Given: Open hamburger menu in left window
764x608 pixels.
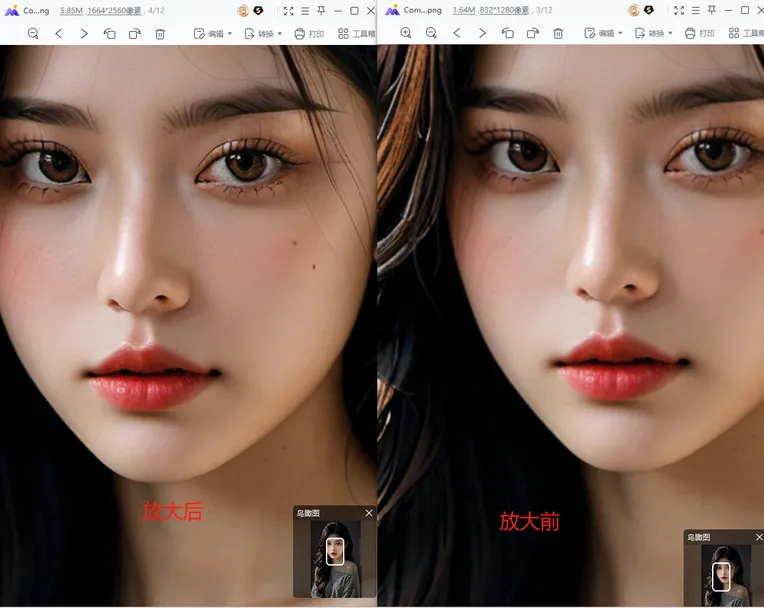Looking at the screenshot, I should click(x=305, y=11).
